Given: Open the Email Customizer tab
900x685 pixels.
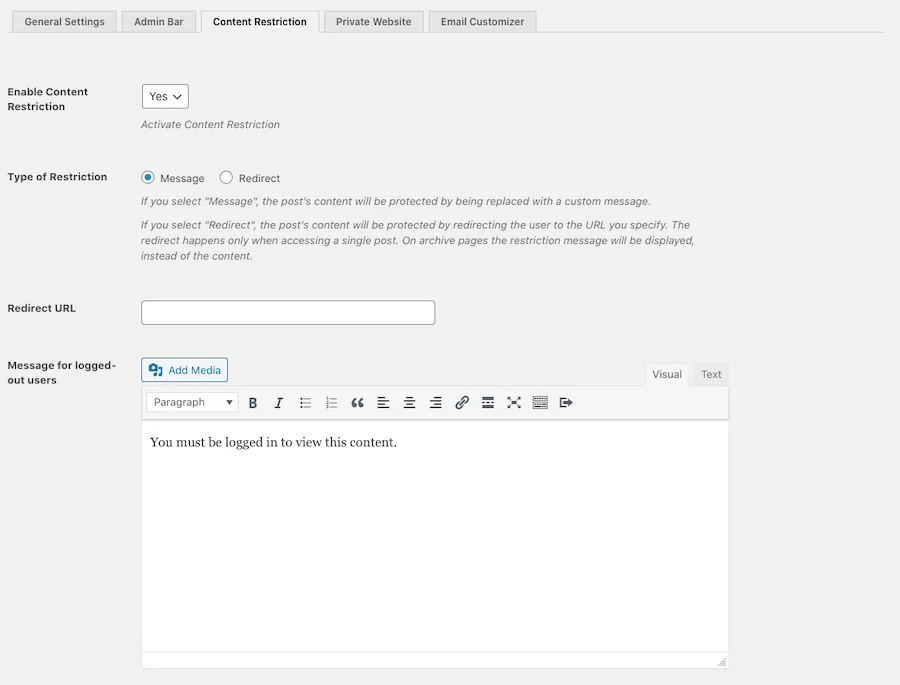Looking at the screenshot, I should coord(482,22).
